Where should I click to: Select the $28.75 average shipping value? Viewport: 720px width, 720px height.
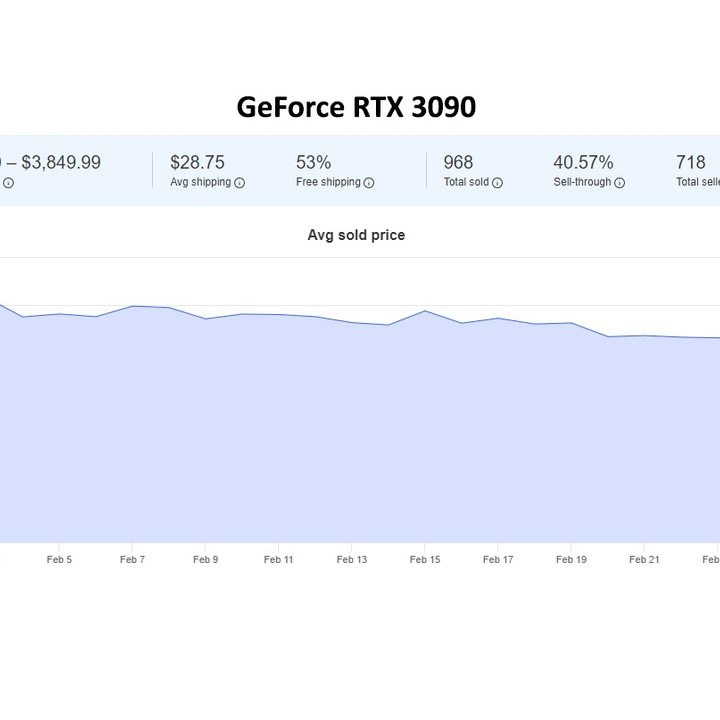tap(197, 162)
